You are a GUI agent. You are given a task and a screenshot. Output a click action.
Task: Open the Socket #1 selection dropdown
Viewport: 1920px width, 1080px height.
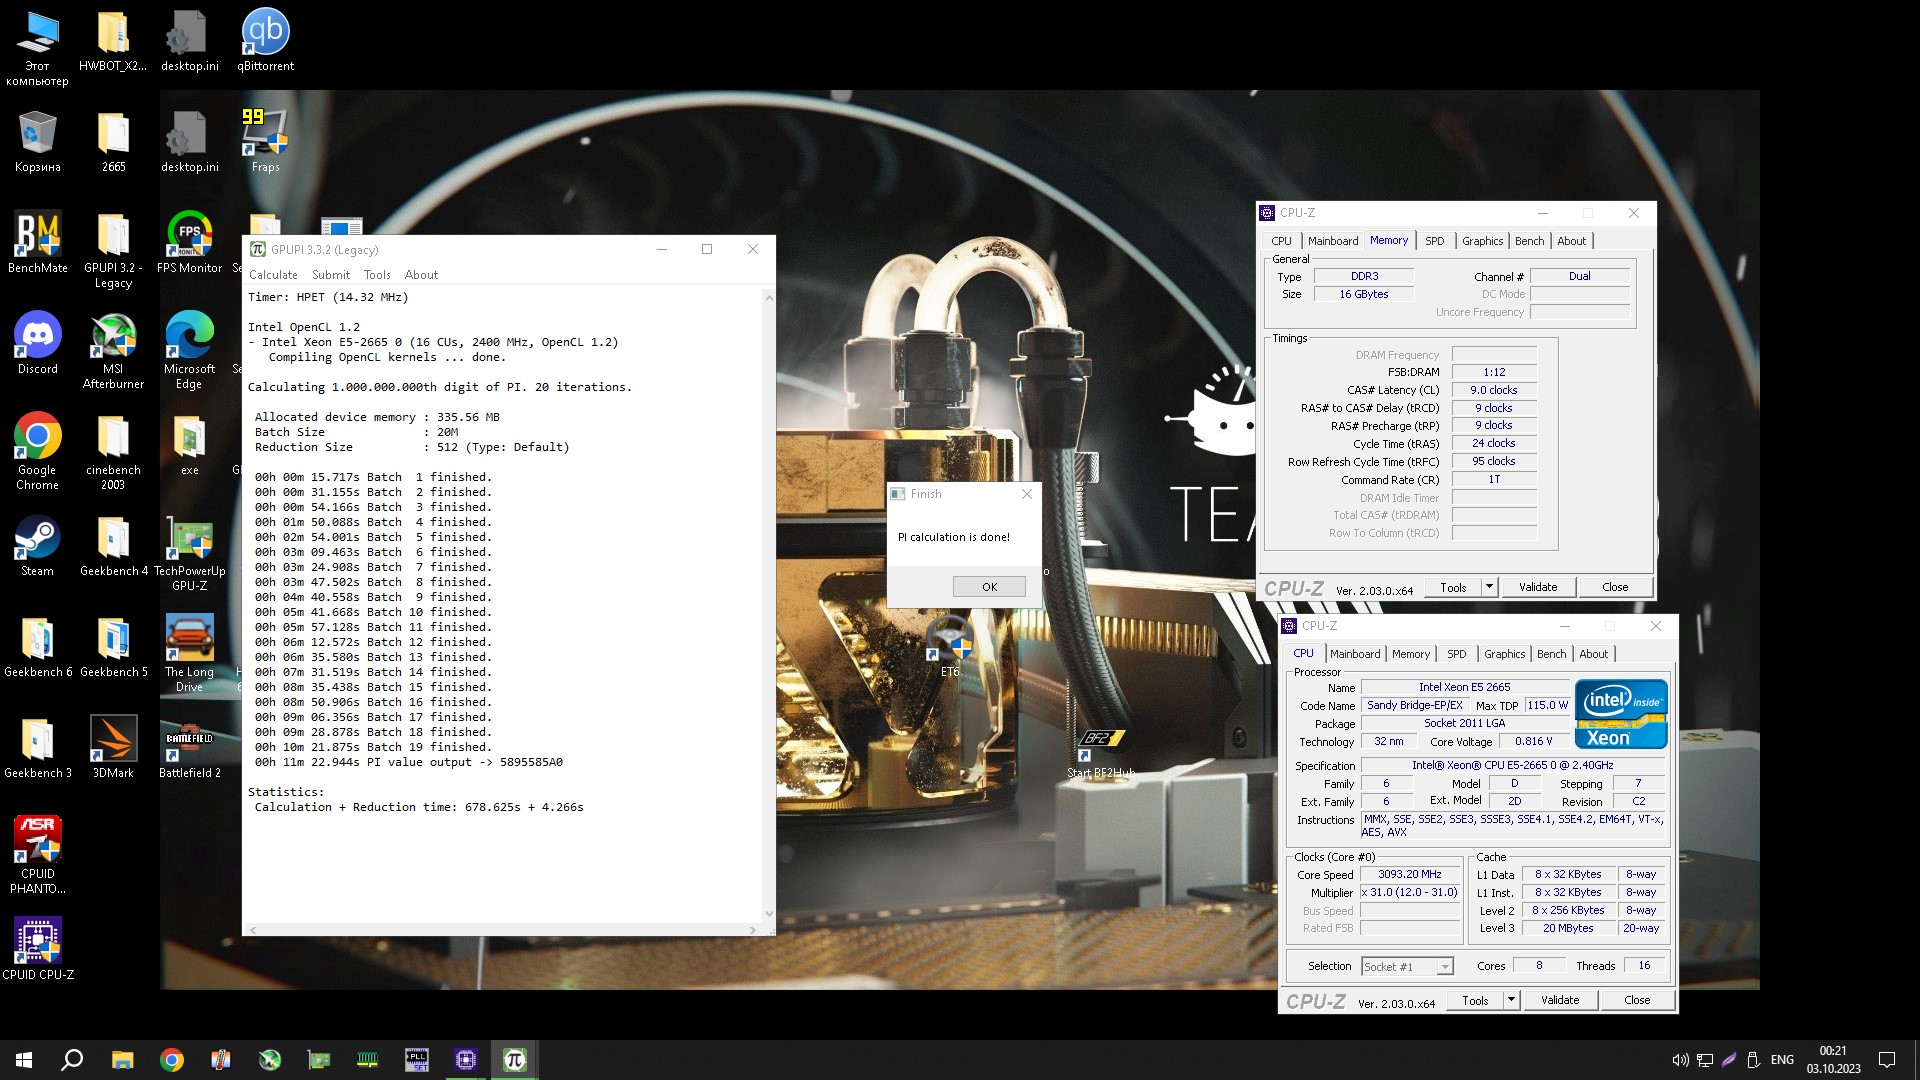pyautogui.click(x=1407, y=966)
